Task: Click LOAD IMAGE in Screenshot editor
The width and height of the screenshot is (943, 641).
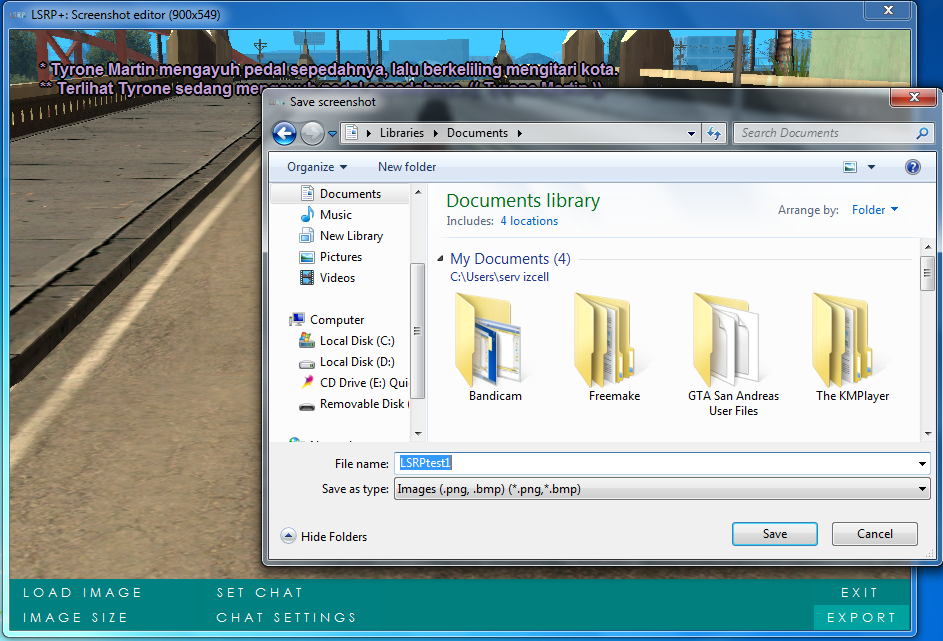Action: (x=82, y=592)
